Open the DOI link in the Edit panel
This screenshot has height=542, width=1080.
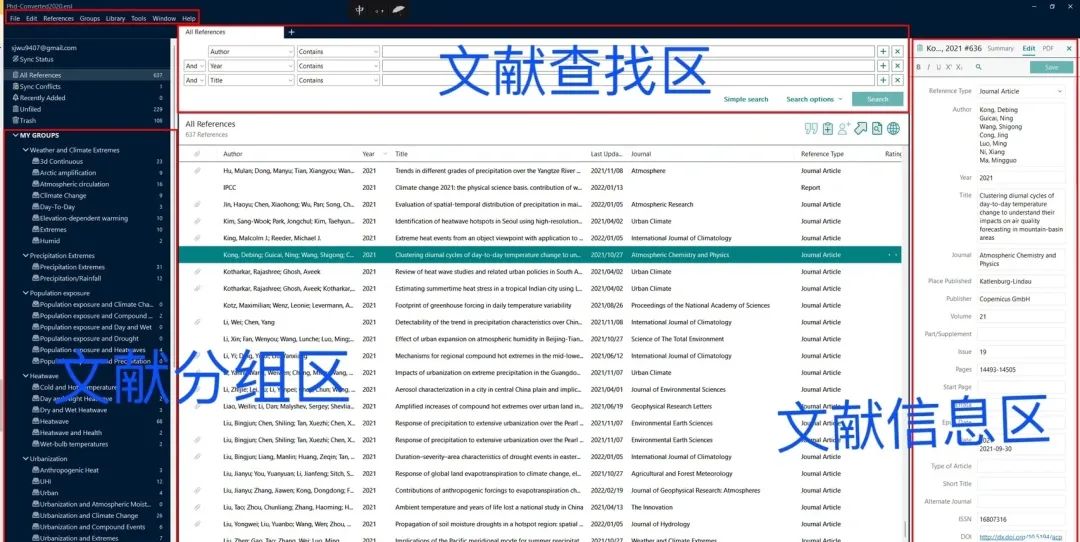pos(1021,537)
